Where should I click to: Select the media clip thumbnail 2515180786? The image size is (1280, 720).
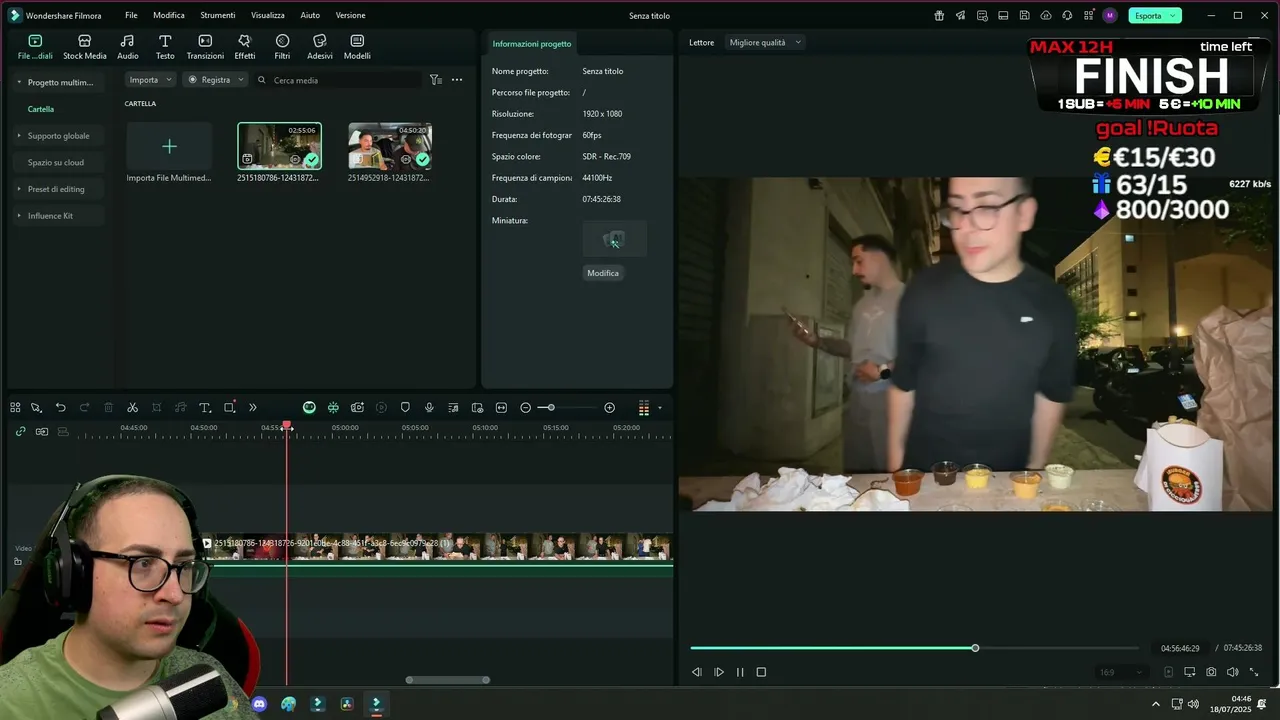click(x=279, y=146)
